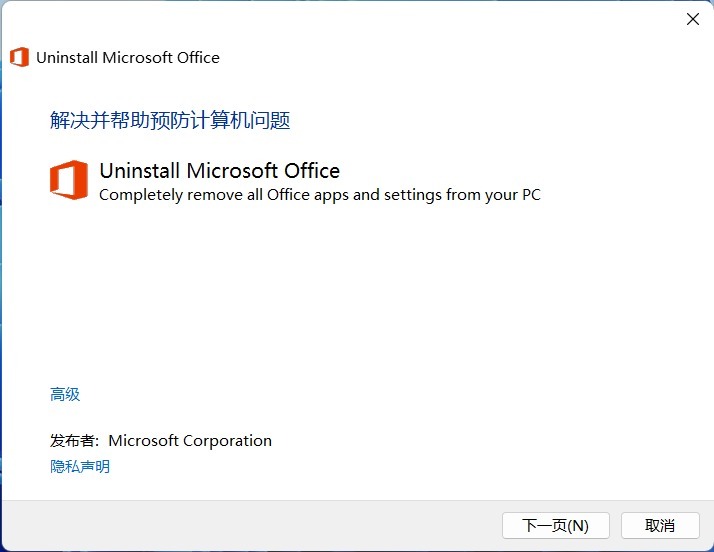
Task: Click the word 'Completely' in the description
Action: coord(140,195)
